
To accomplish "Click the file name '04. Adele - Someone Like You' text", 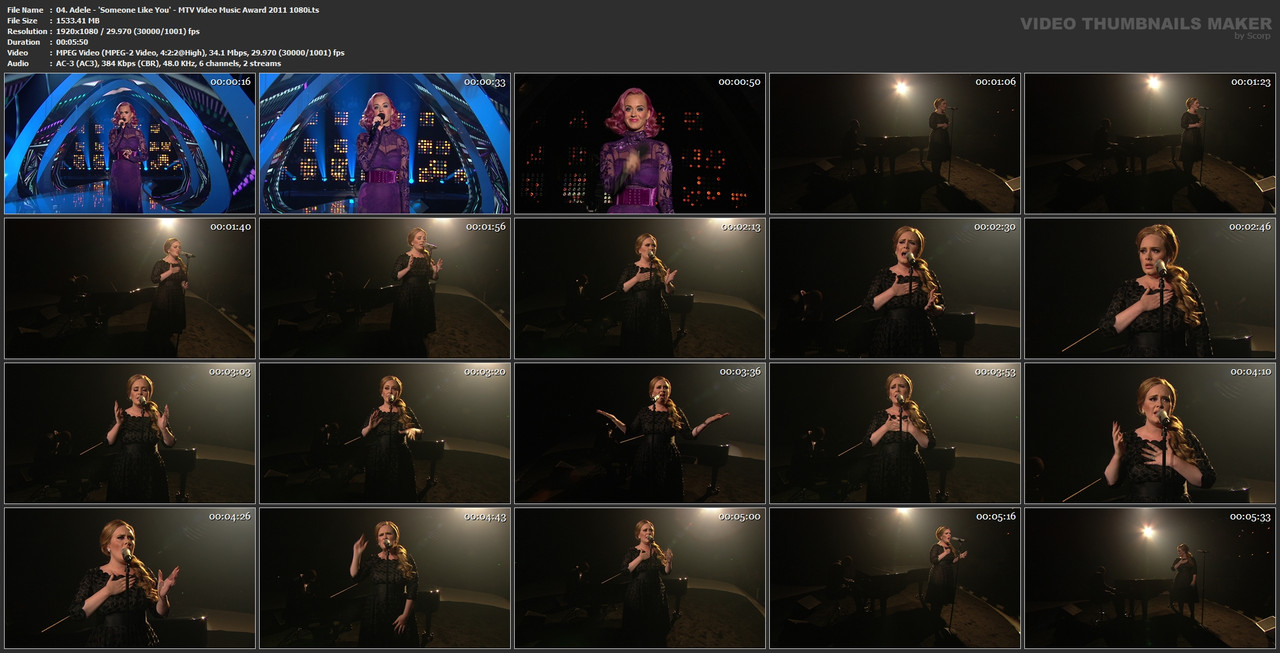I will pos(187,9).
